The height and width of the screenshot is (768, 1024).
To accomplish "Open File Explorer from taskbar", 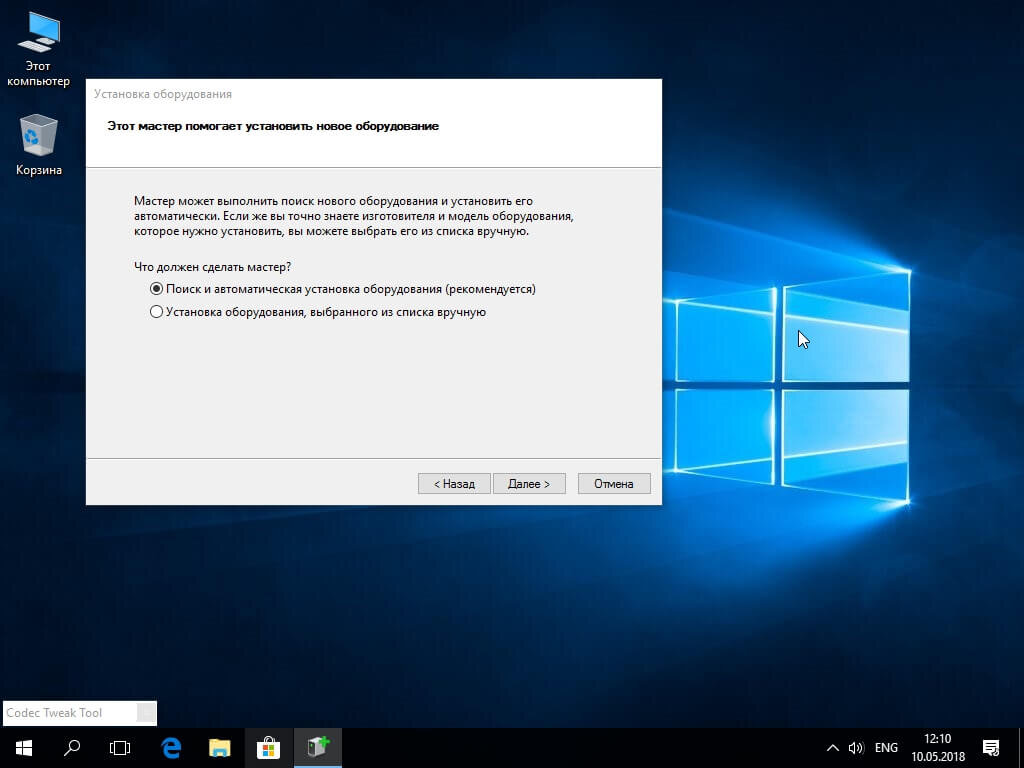I will coord(219,748).
